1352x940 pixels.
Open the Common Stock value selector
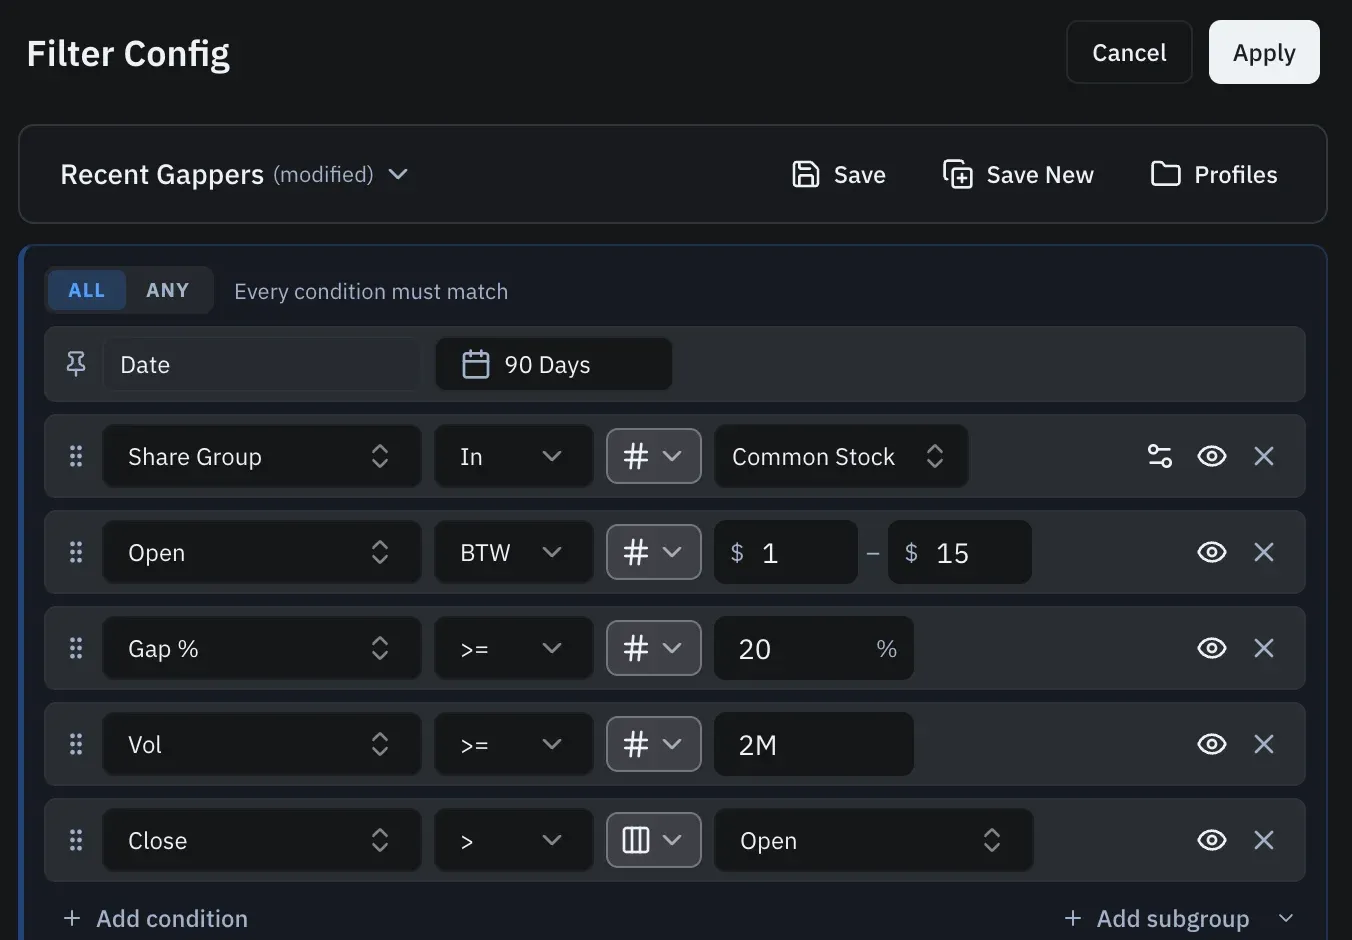(841, 456)
